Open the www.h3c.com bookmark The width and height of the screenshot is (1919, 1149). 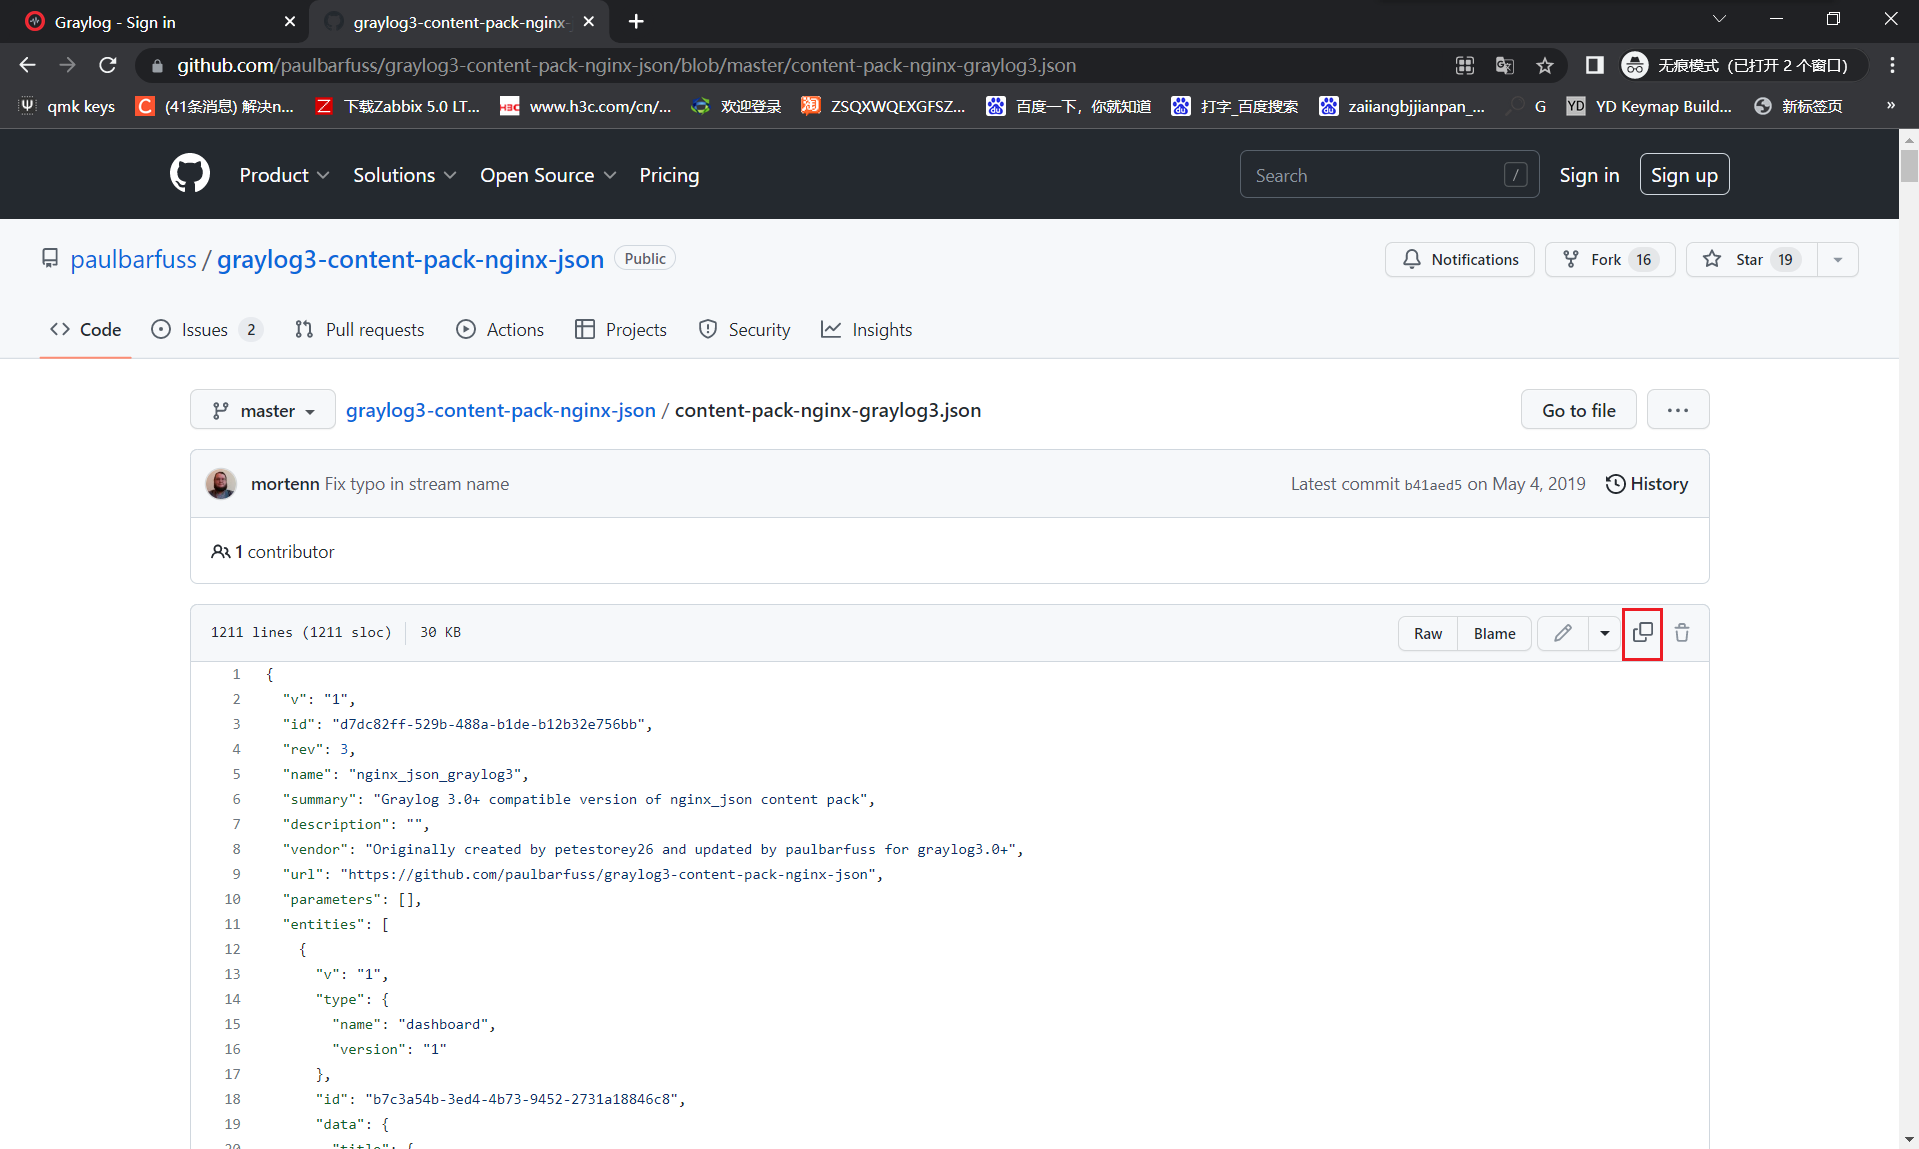(586, 106)
